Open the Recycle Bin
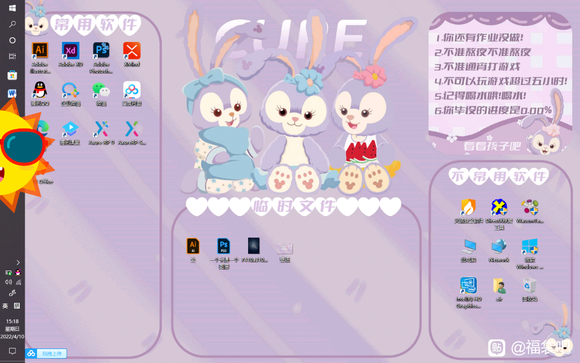Viewport: 580px width, 363px height. pos(530,286)
